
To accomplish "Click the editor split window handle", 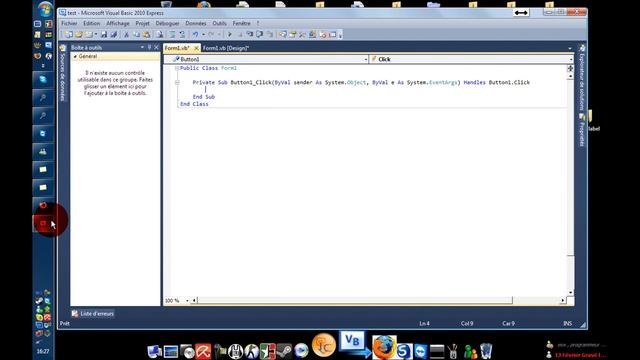I will tap(570, 68).
